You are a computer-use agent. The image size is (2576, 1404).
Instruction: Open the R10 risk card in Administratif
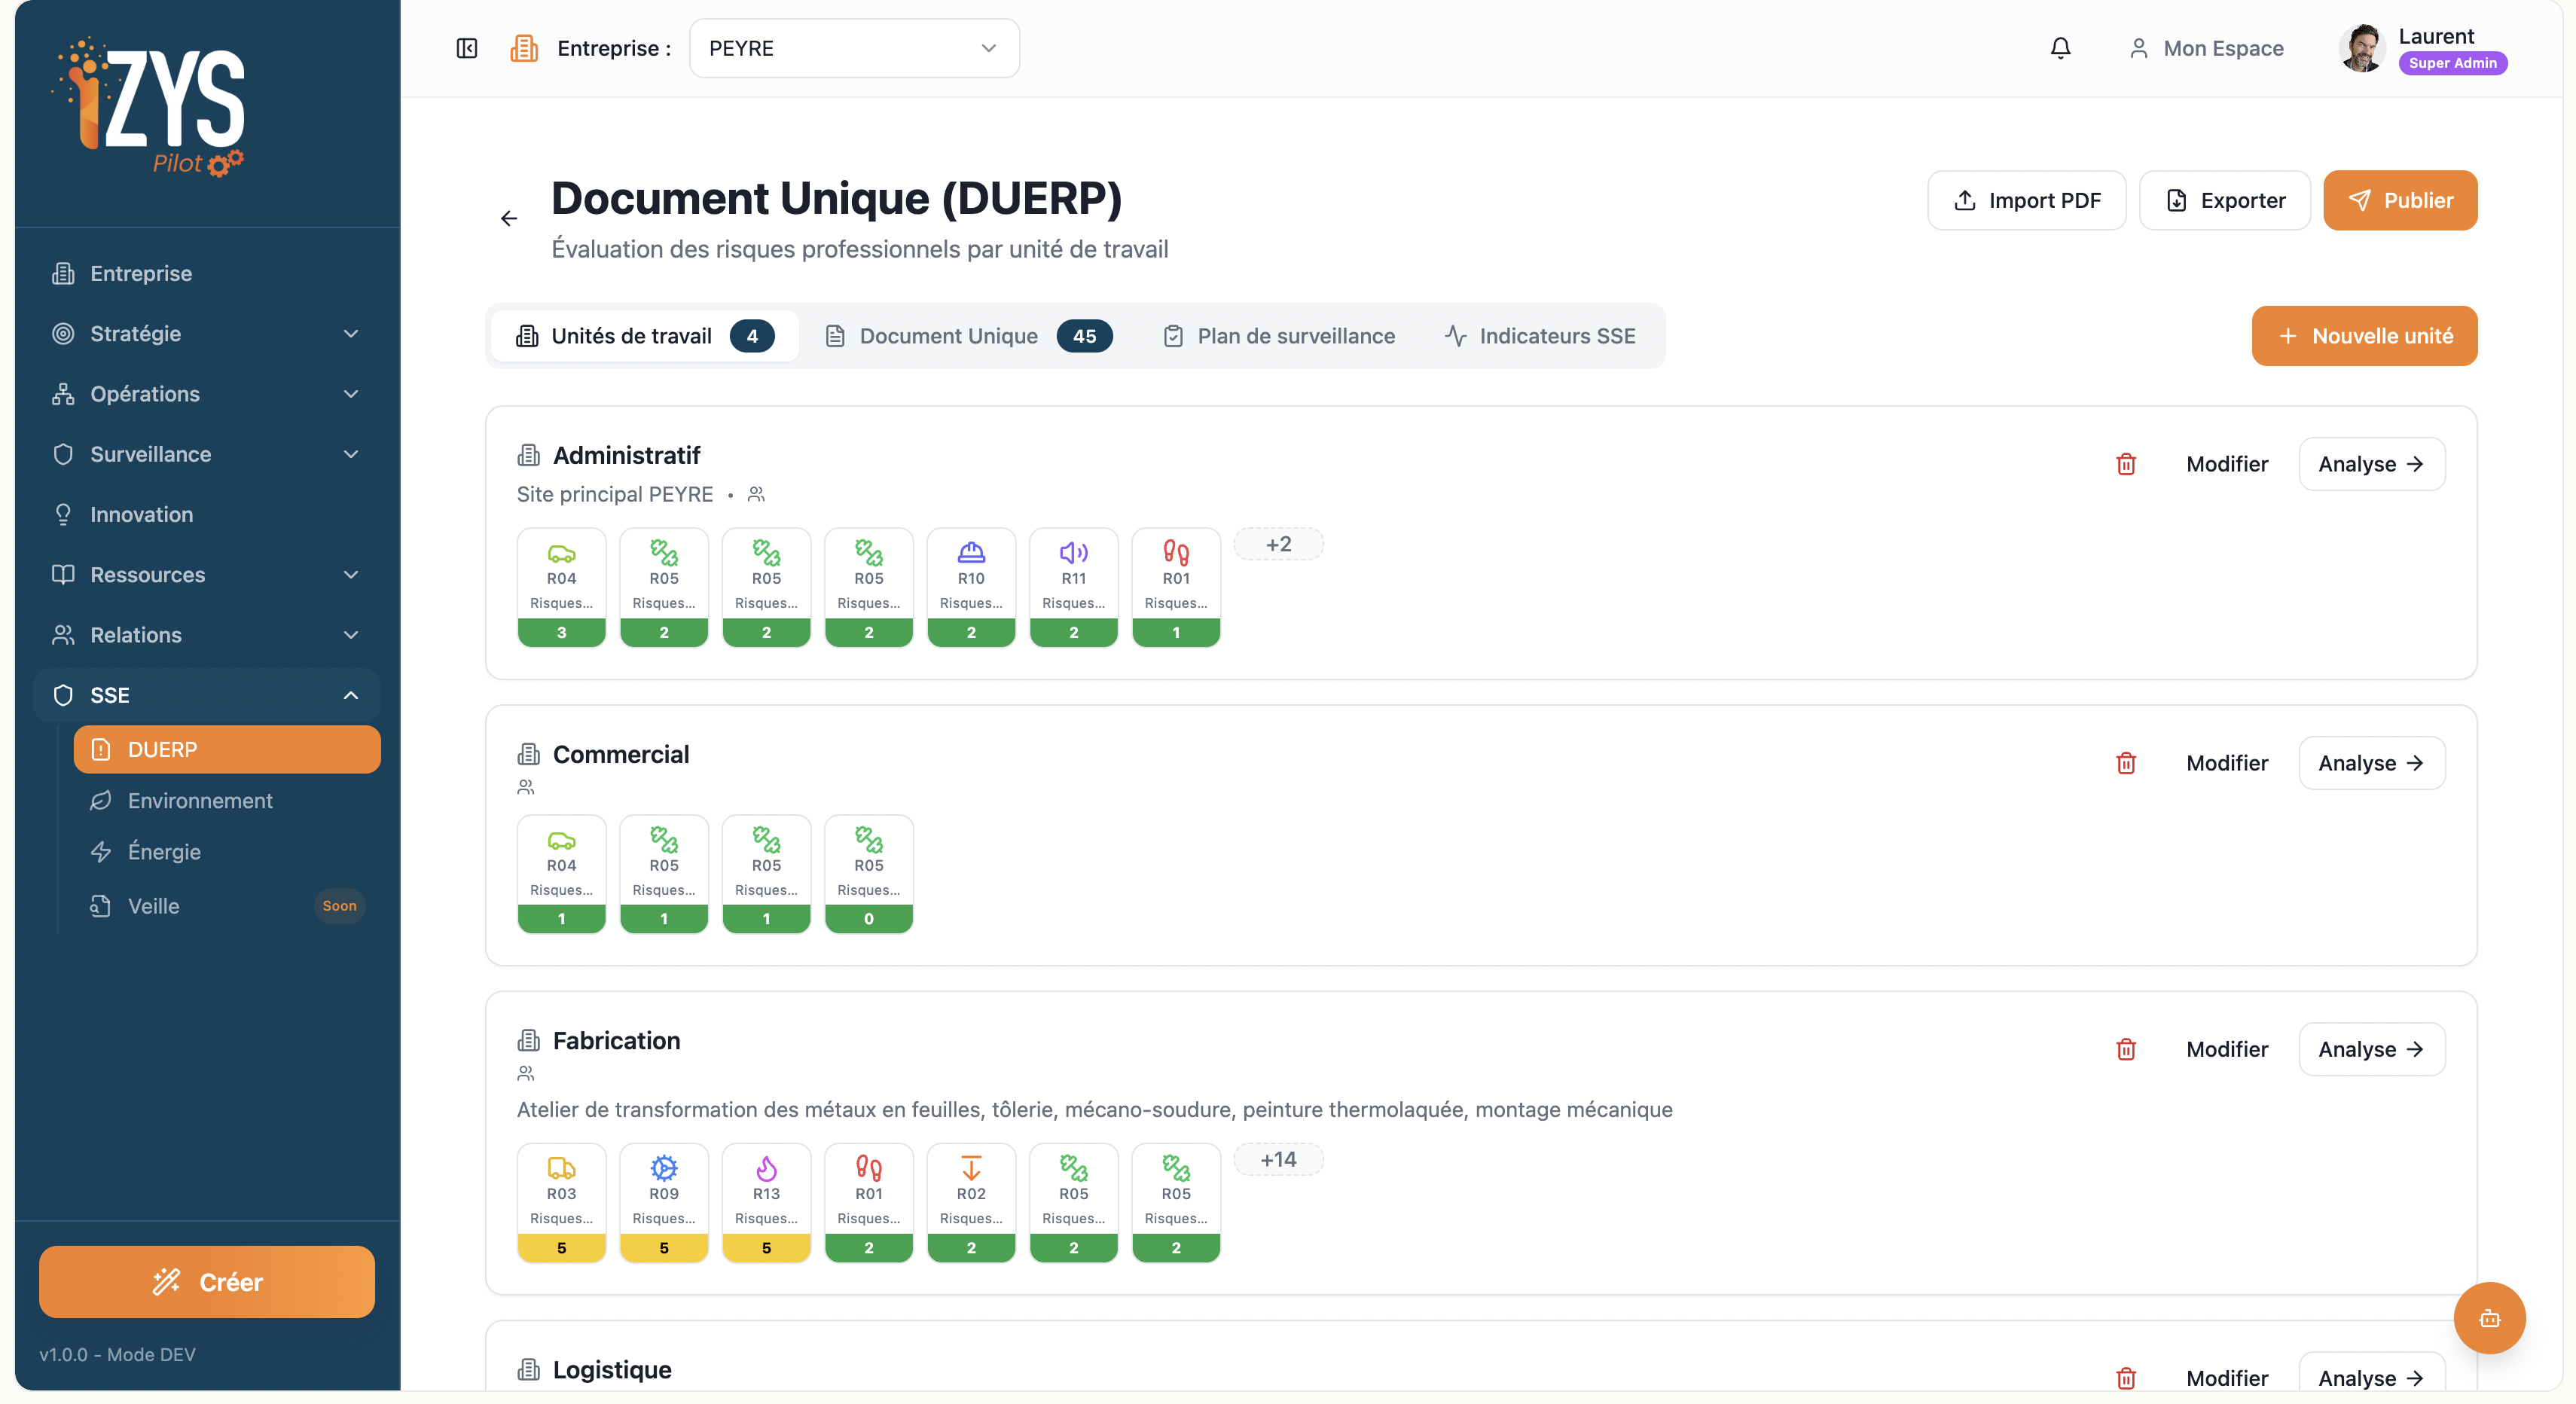click(x=971, y=587)
